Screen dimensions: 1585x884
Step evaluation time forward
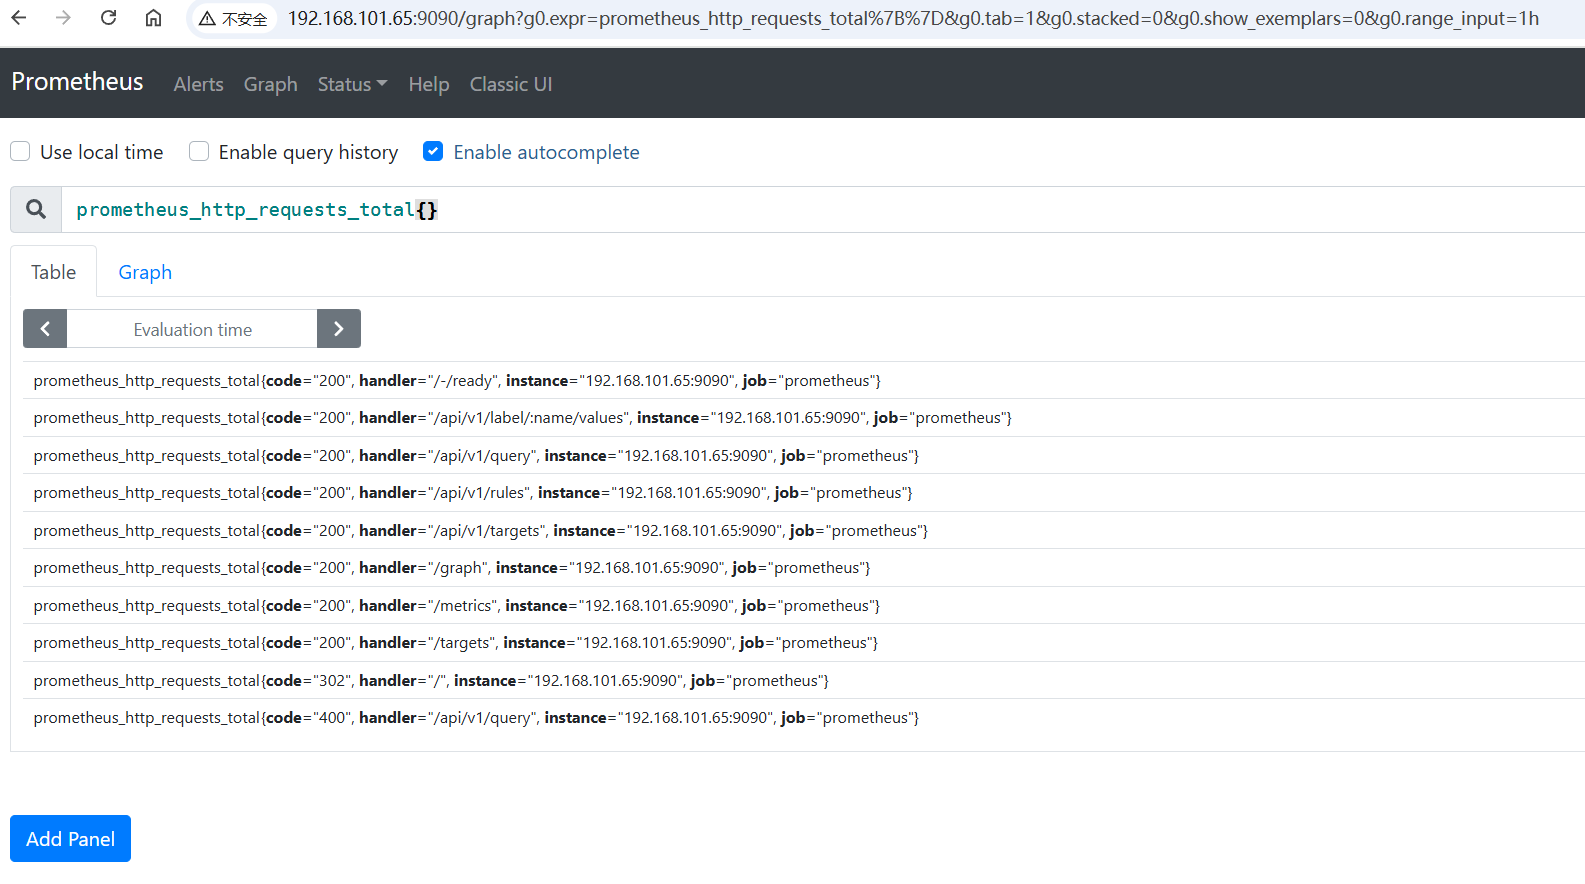pos(339,329)
